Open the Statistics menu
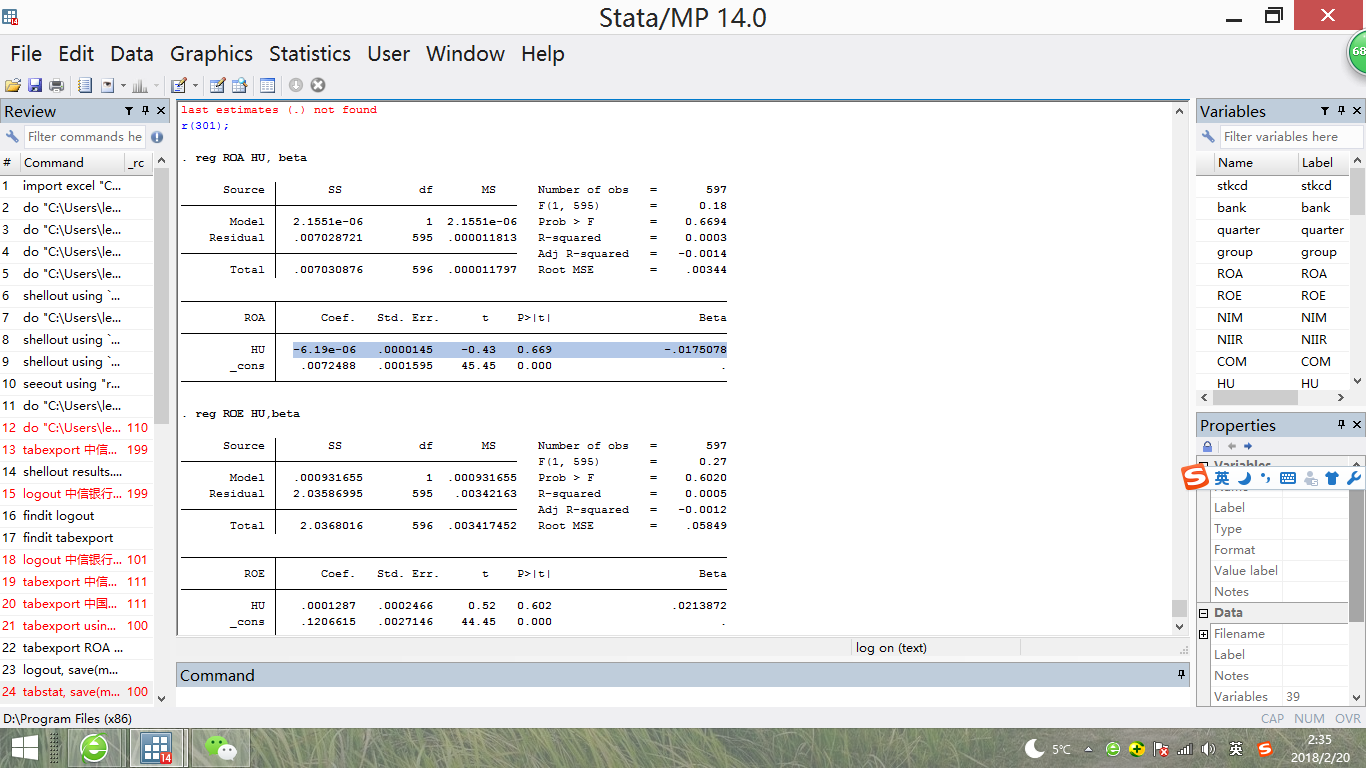This screenshot has height=768, width=1366. pyautogui.click(x=309, y=54)
